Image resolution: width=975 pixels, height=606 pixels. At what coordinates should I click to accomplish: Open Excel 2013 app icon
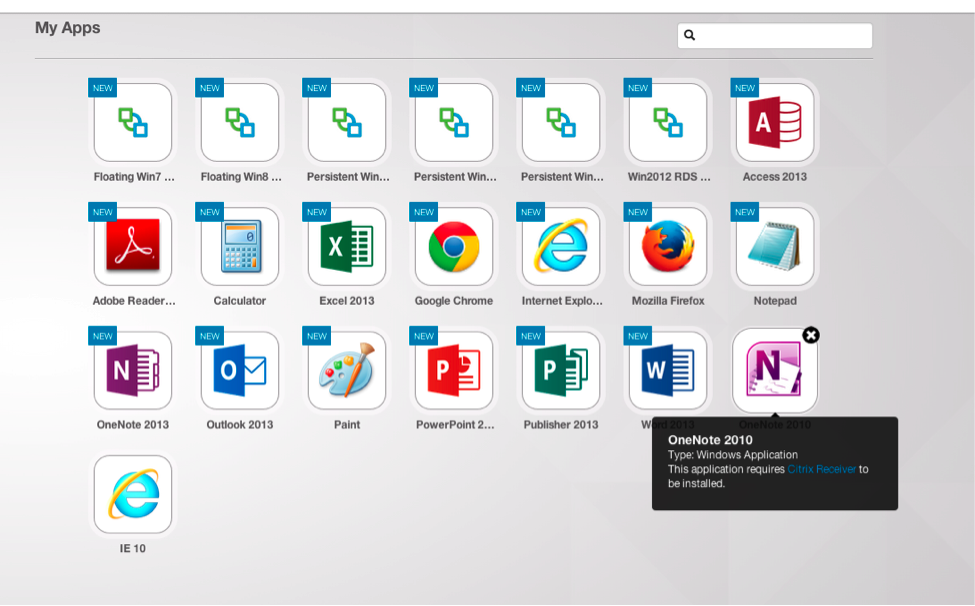point(347,246)
